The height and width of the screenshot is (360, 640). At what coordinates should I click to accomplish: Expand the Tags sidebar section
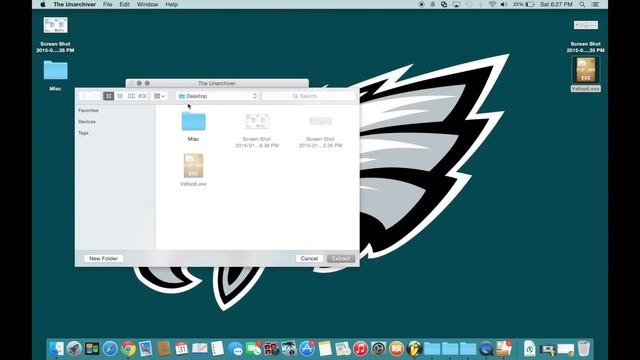point(83,133)
